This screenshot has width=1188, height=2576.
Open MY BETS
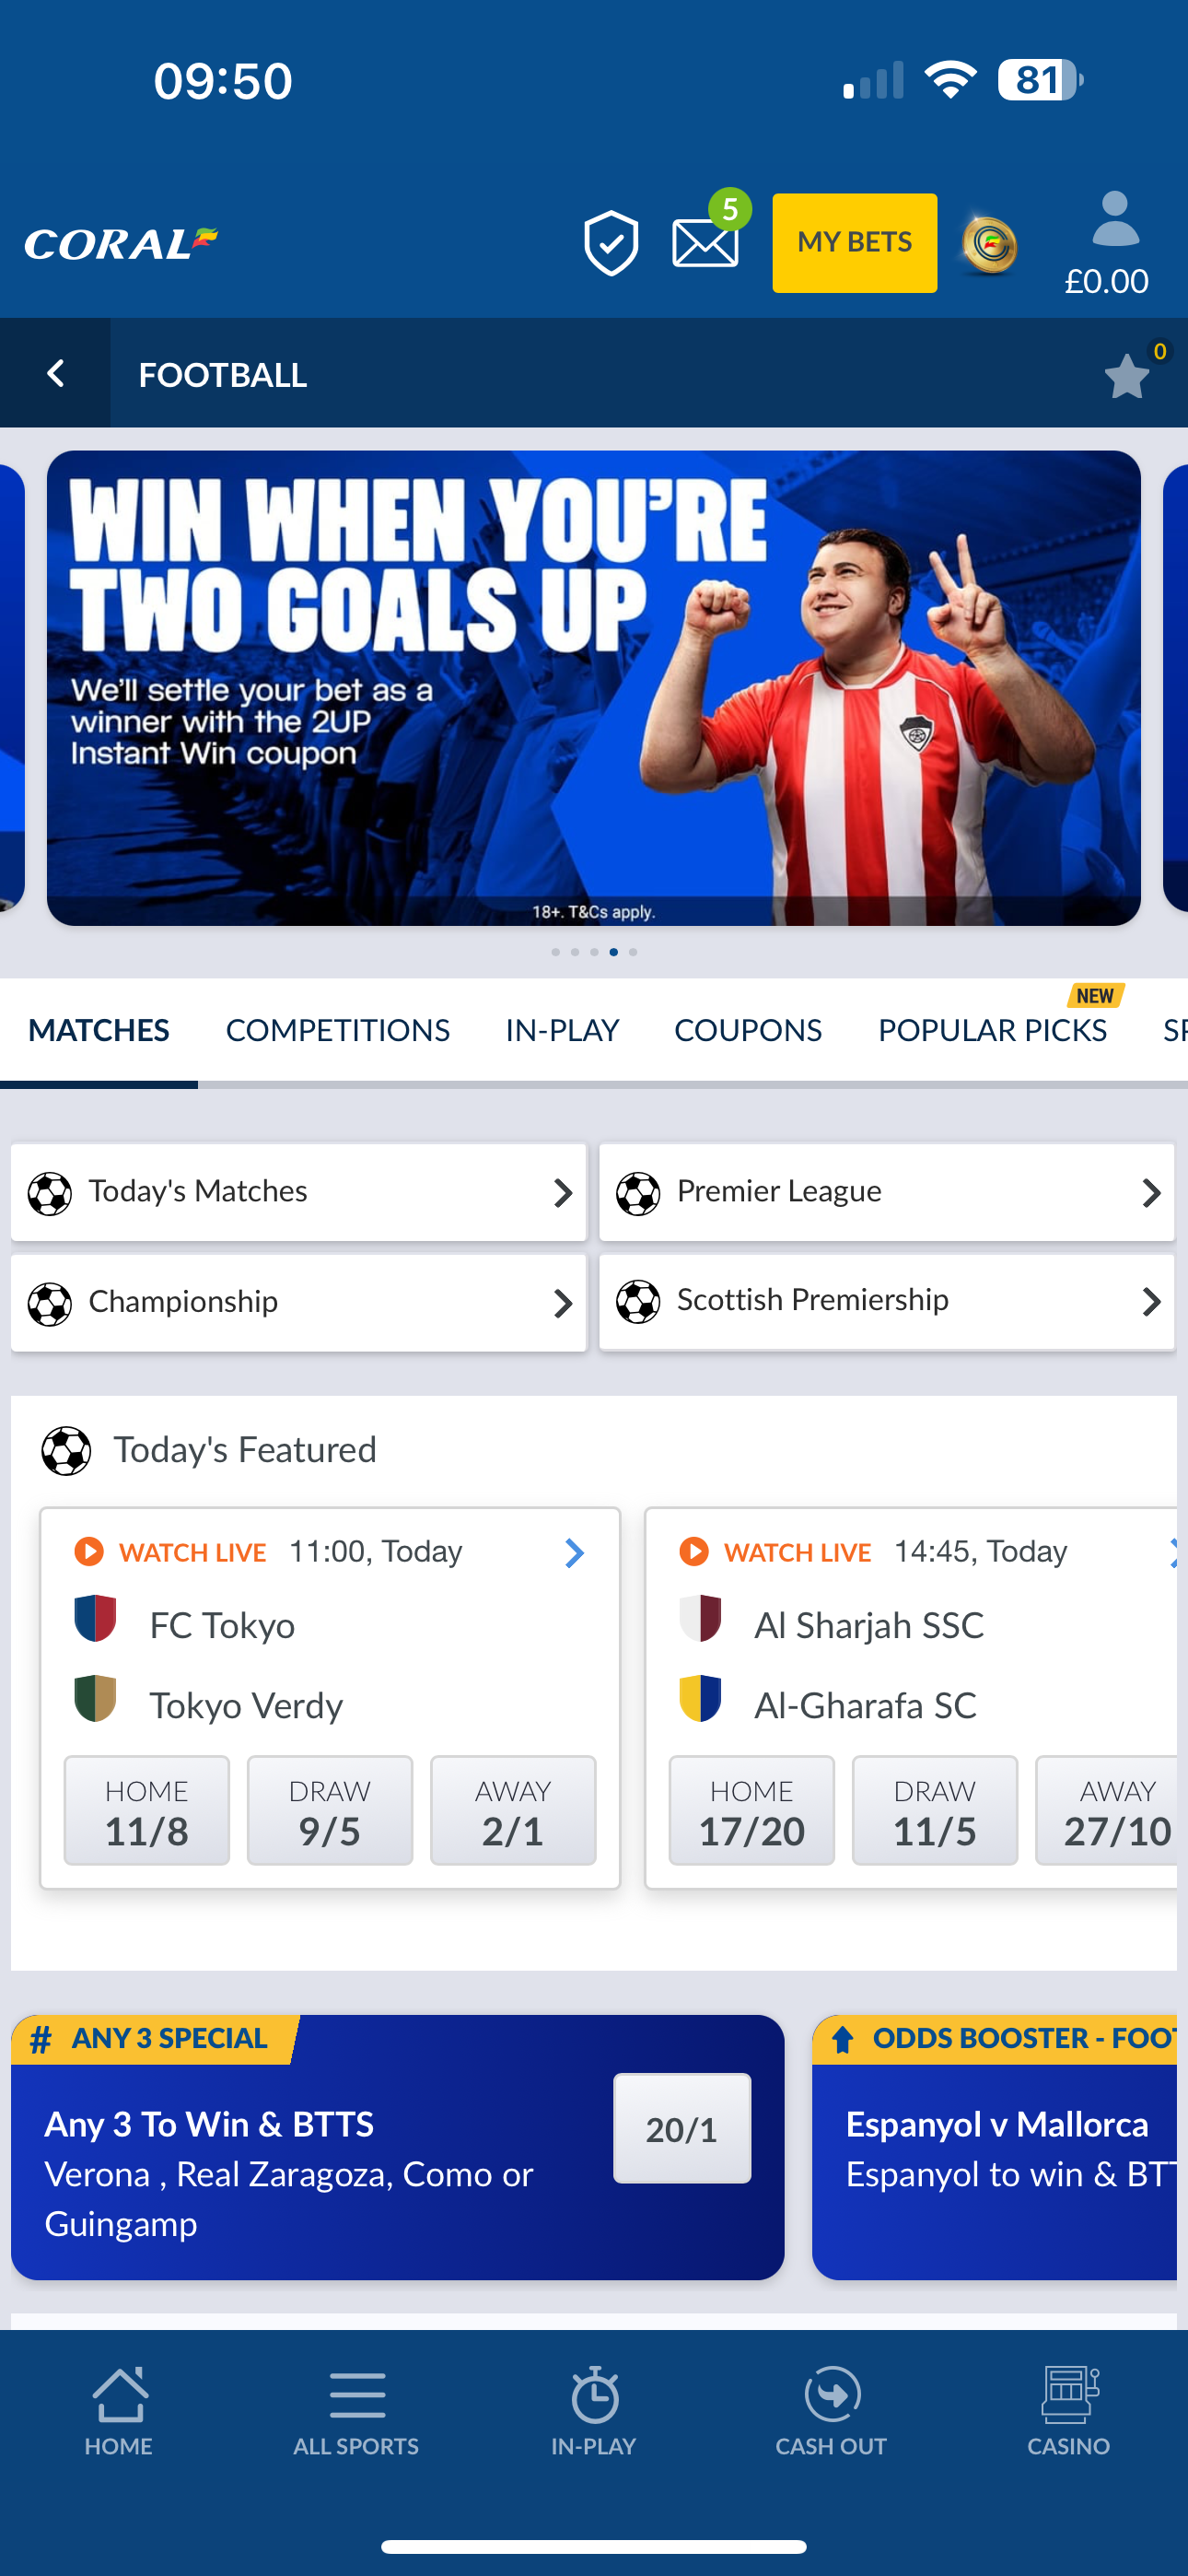point(855,243)
